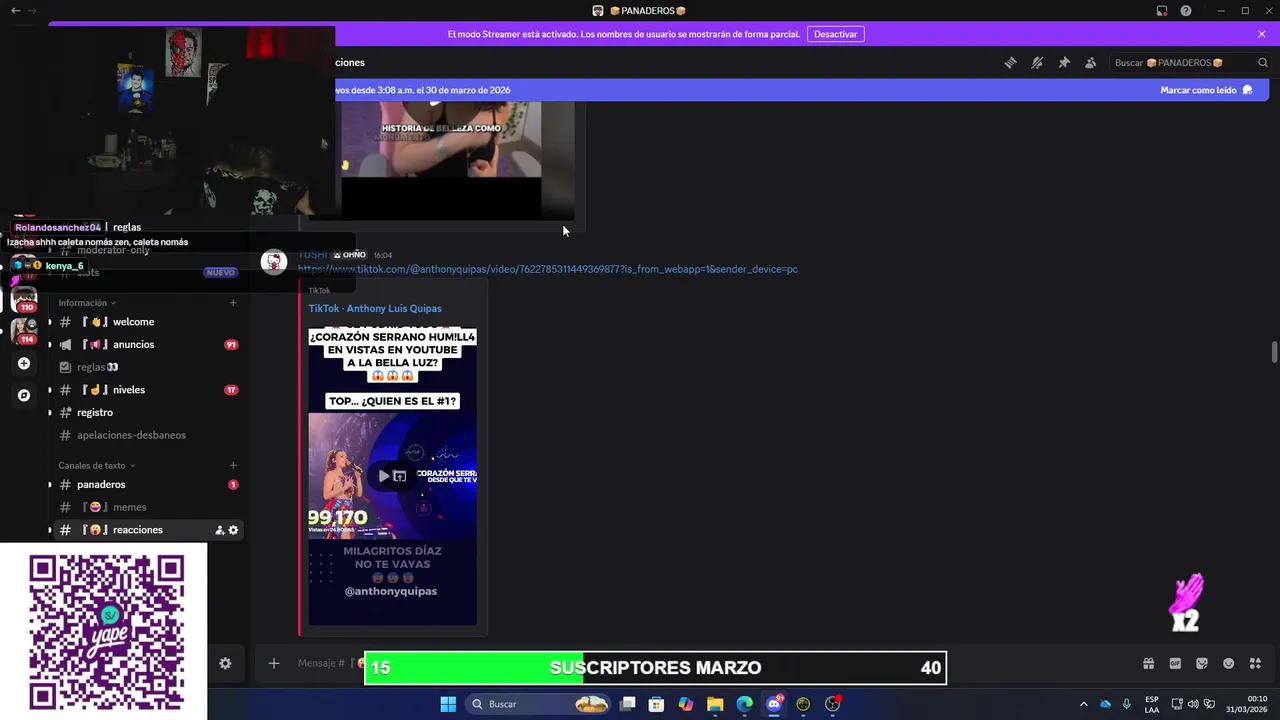
Task: Open the TikTok anthonyquipas video link
Action: [x=548, y=269]
